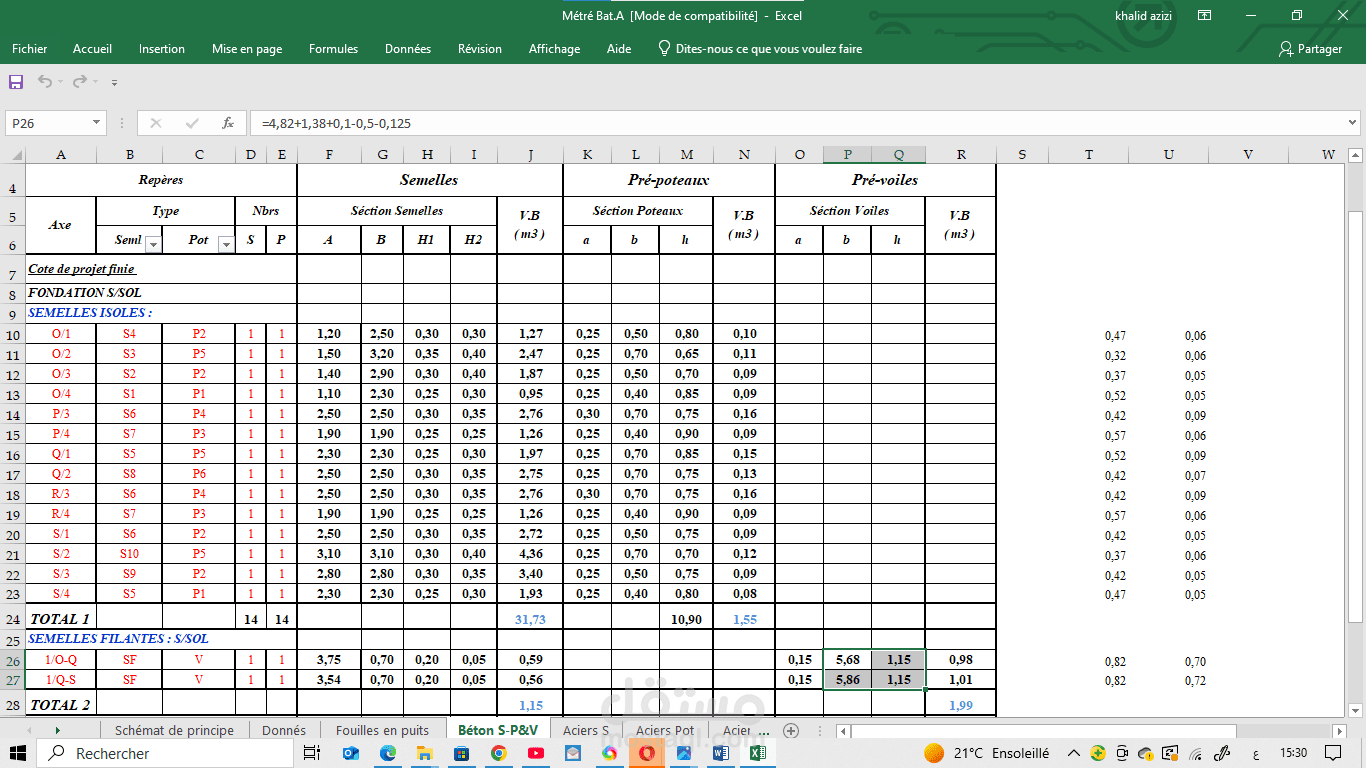Click the Windows Start button
1366x768 pixels.
(x=19, y=753)
